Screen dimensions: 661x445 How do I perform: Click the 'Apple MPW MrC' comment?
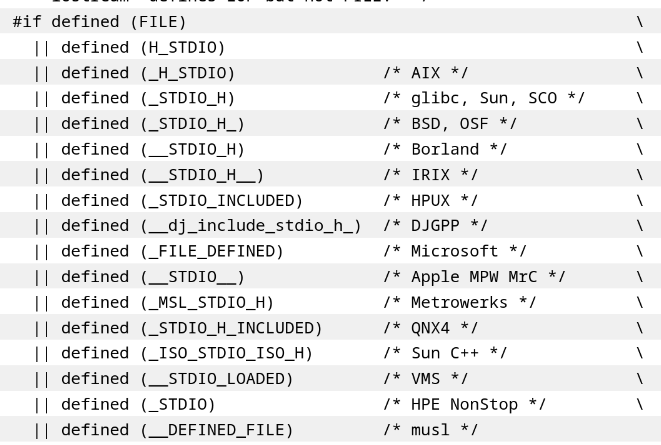click(474, 277)
